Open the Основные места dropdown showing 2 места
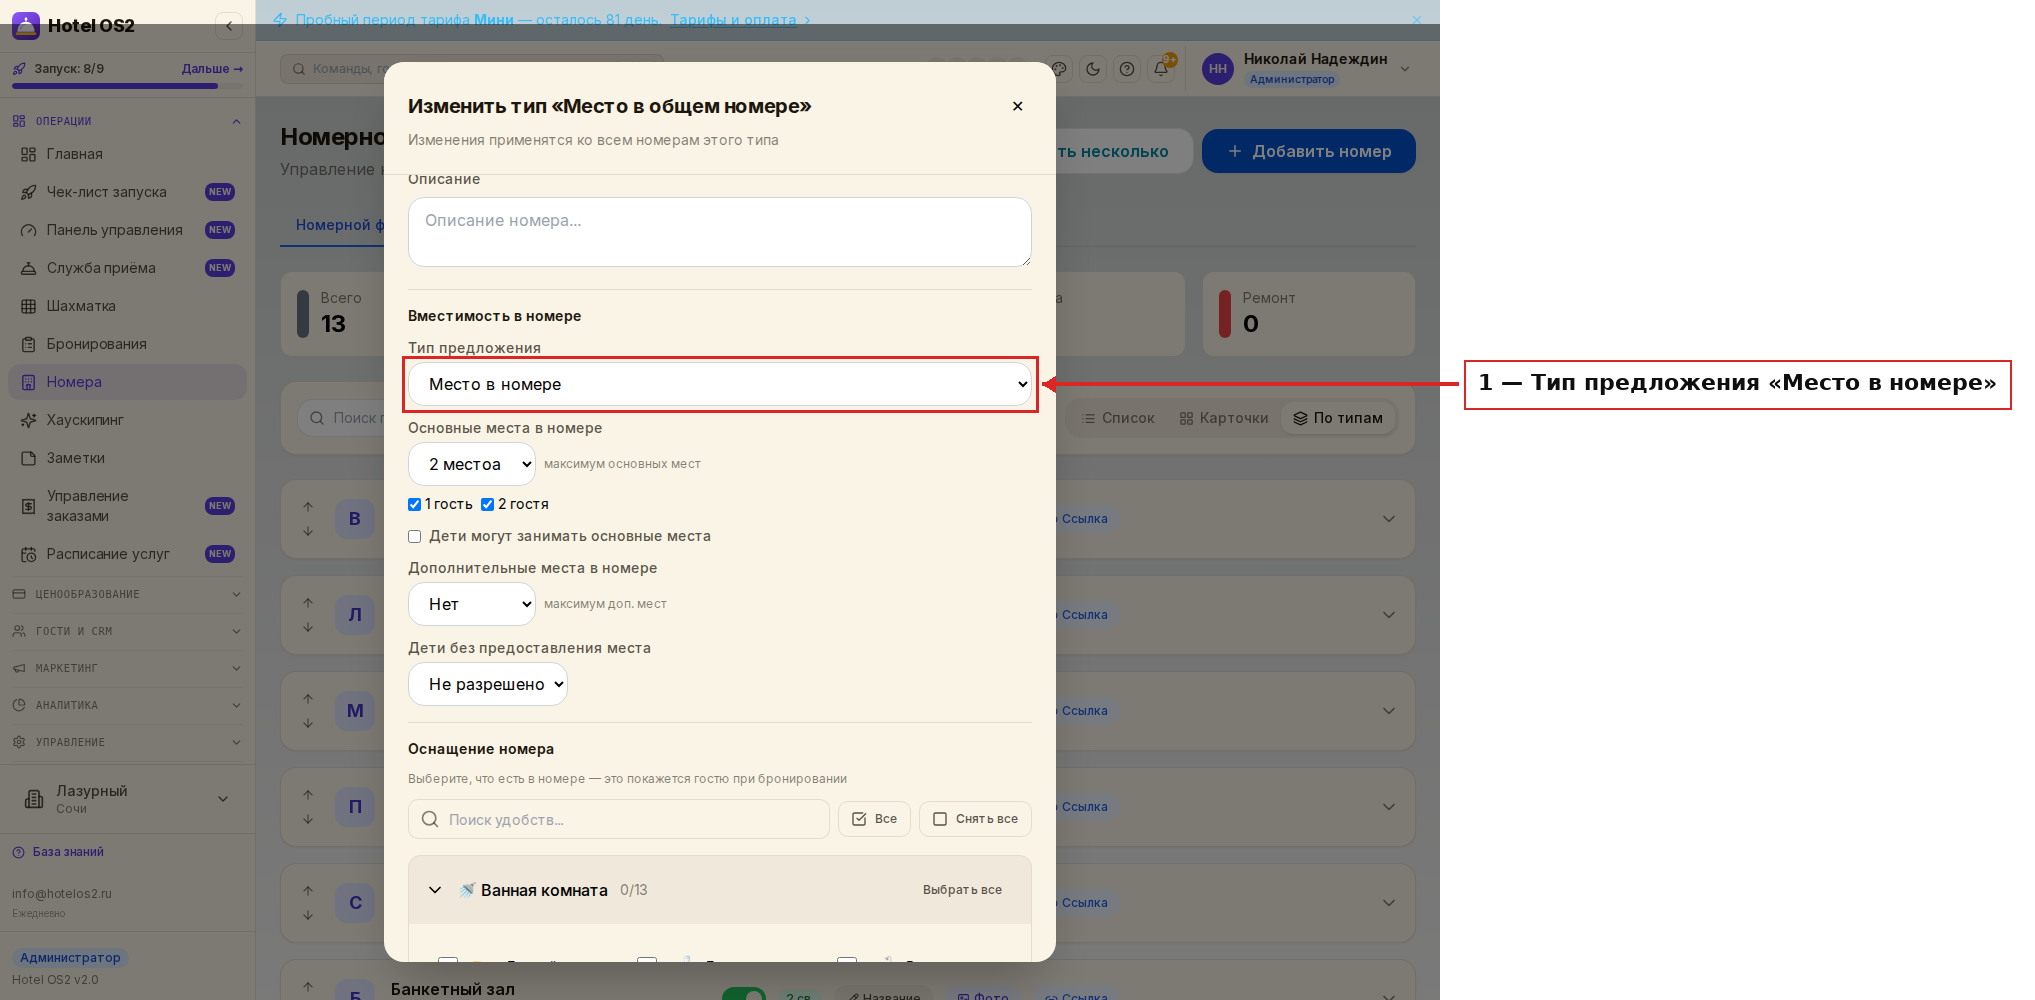Image resolution: width=2035 pixels, height=1000 pixels. click(472, 464)
